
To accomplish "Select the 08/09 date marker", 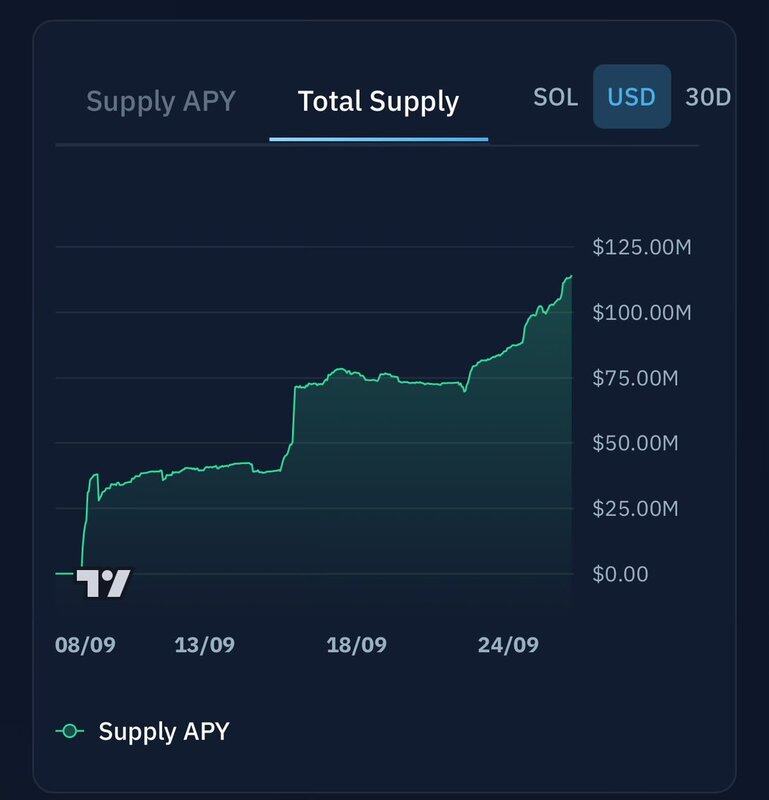I will pyautogui.click(x=85, y=645).
